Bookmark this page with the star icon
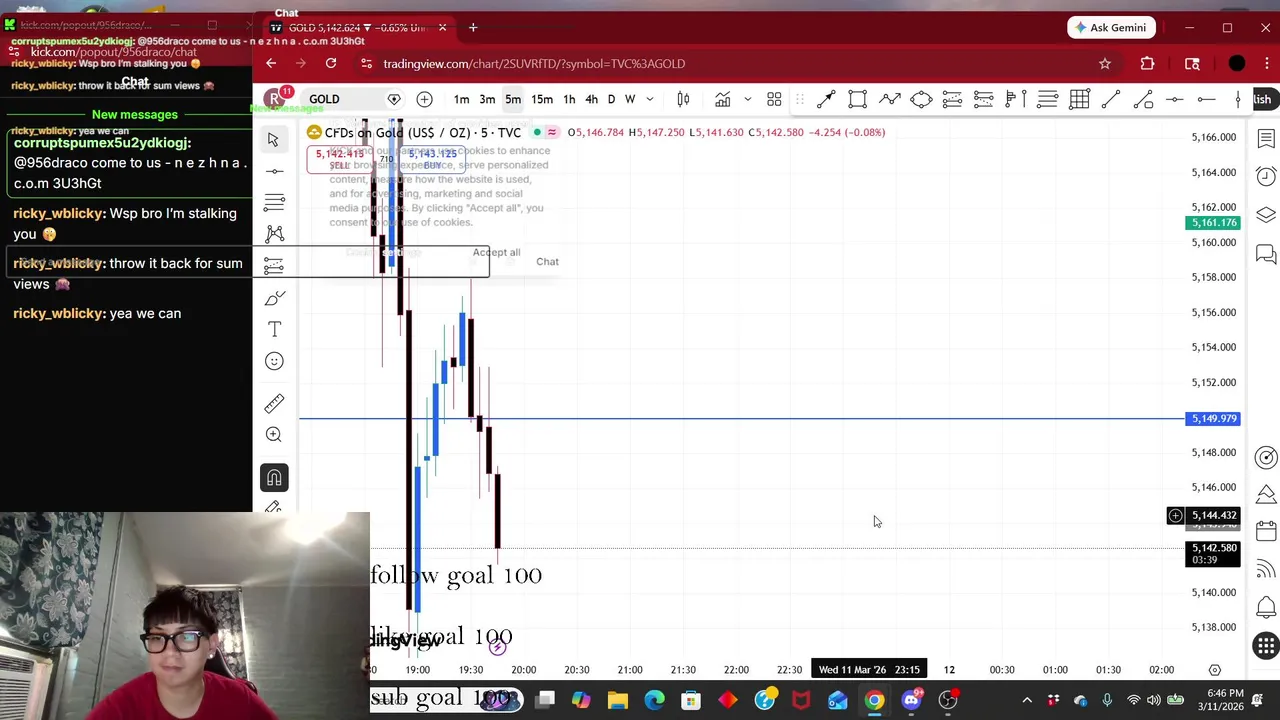Screen dimensions: 1280x720 coord(1105,63)
